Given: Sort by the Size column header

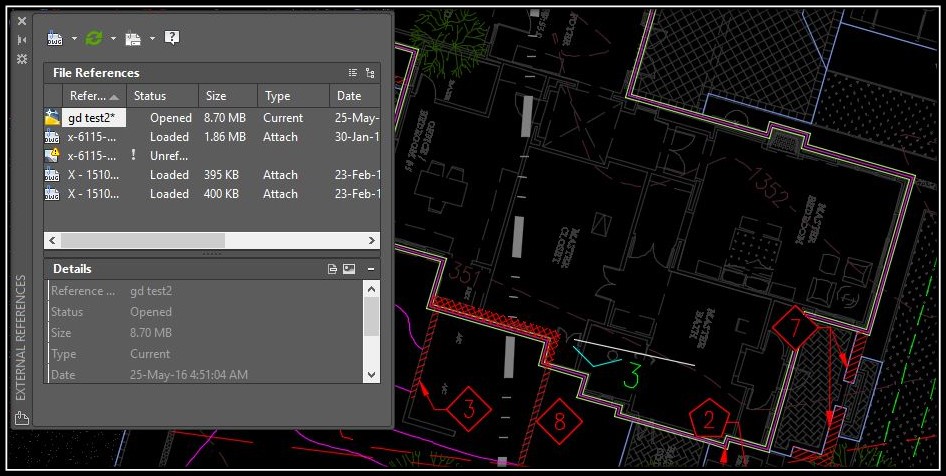Looking at the screenshot, I should [228, 96].
